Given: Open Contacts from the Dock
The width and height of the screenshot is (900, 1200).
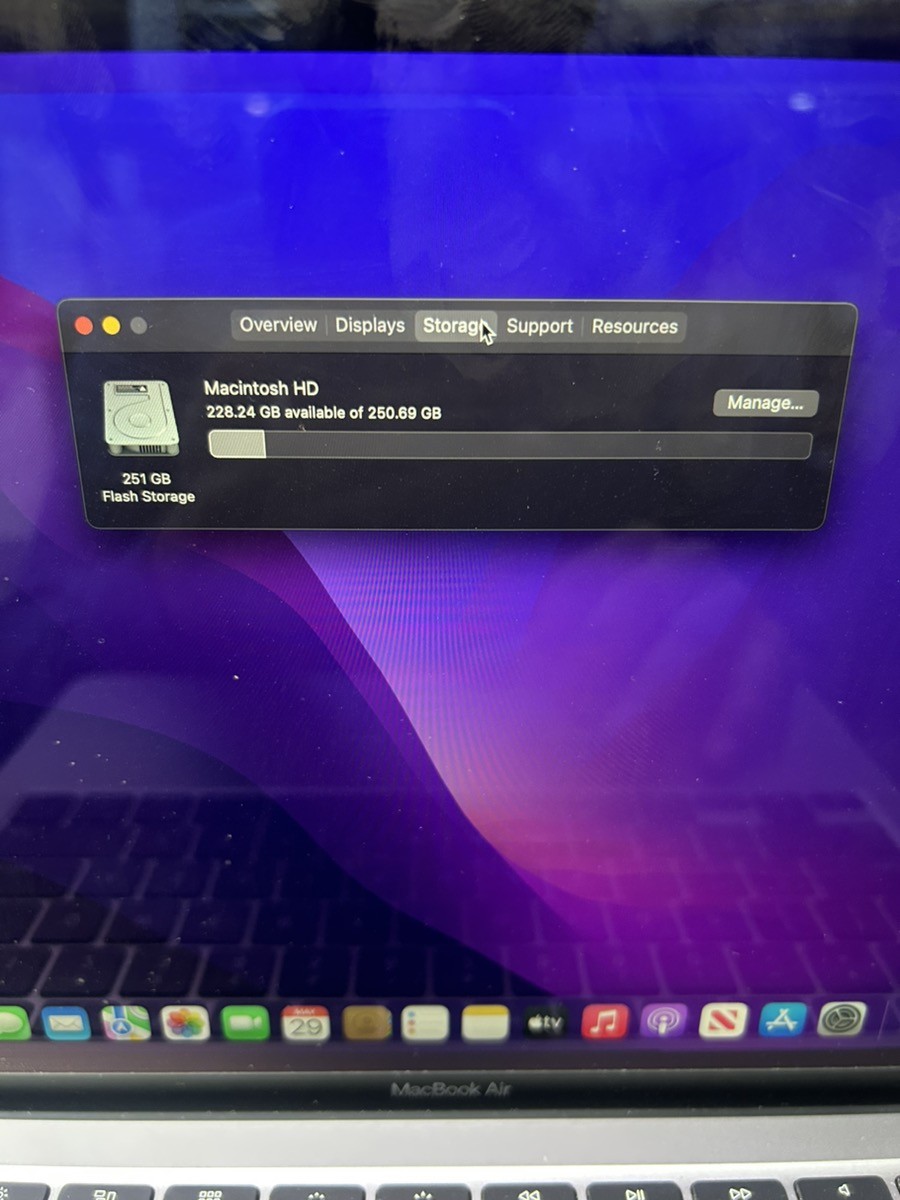Looking at the screenshot, I should pos(366,1023).
